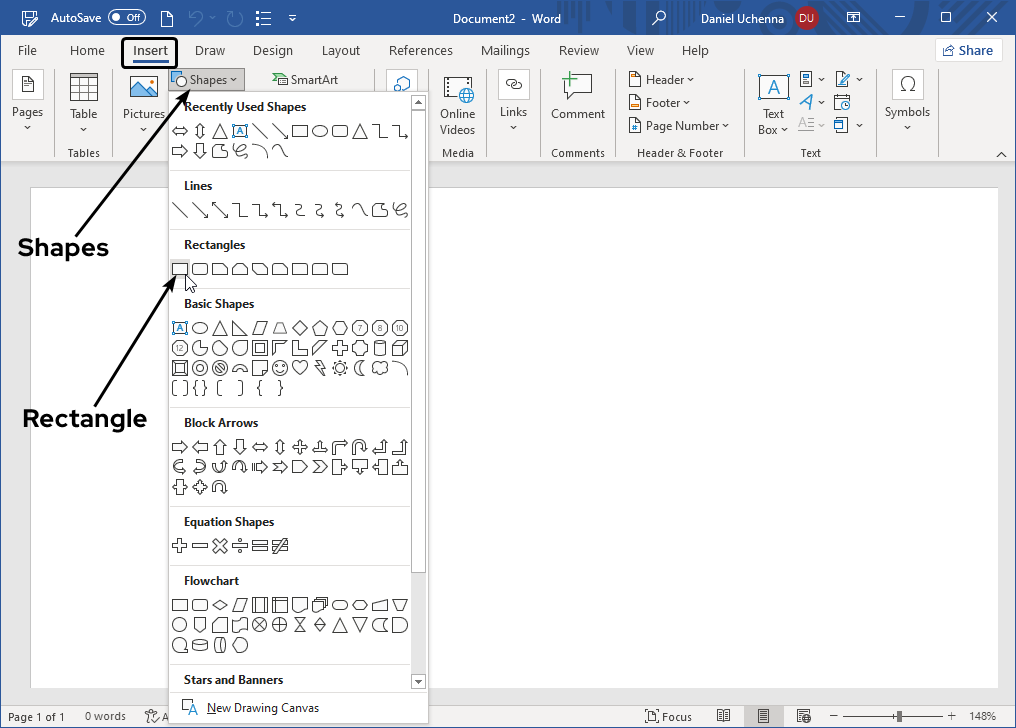
Task: Switch to Focus mode in the status bar
Action: point(668,716)
